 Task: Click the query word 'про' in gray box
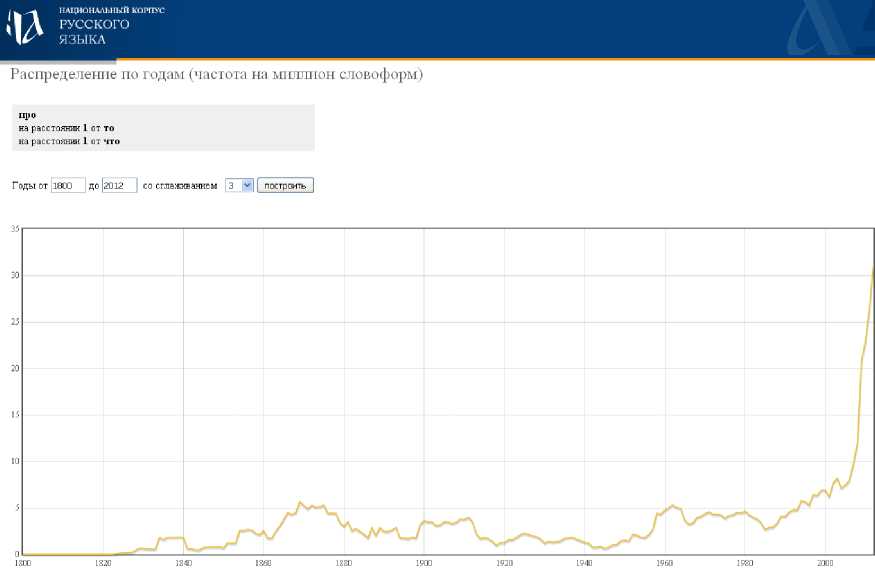point(27,115)
